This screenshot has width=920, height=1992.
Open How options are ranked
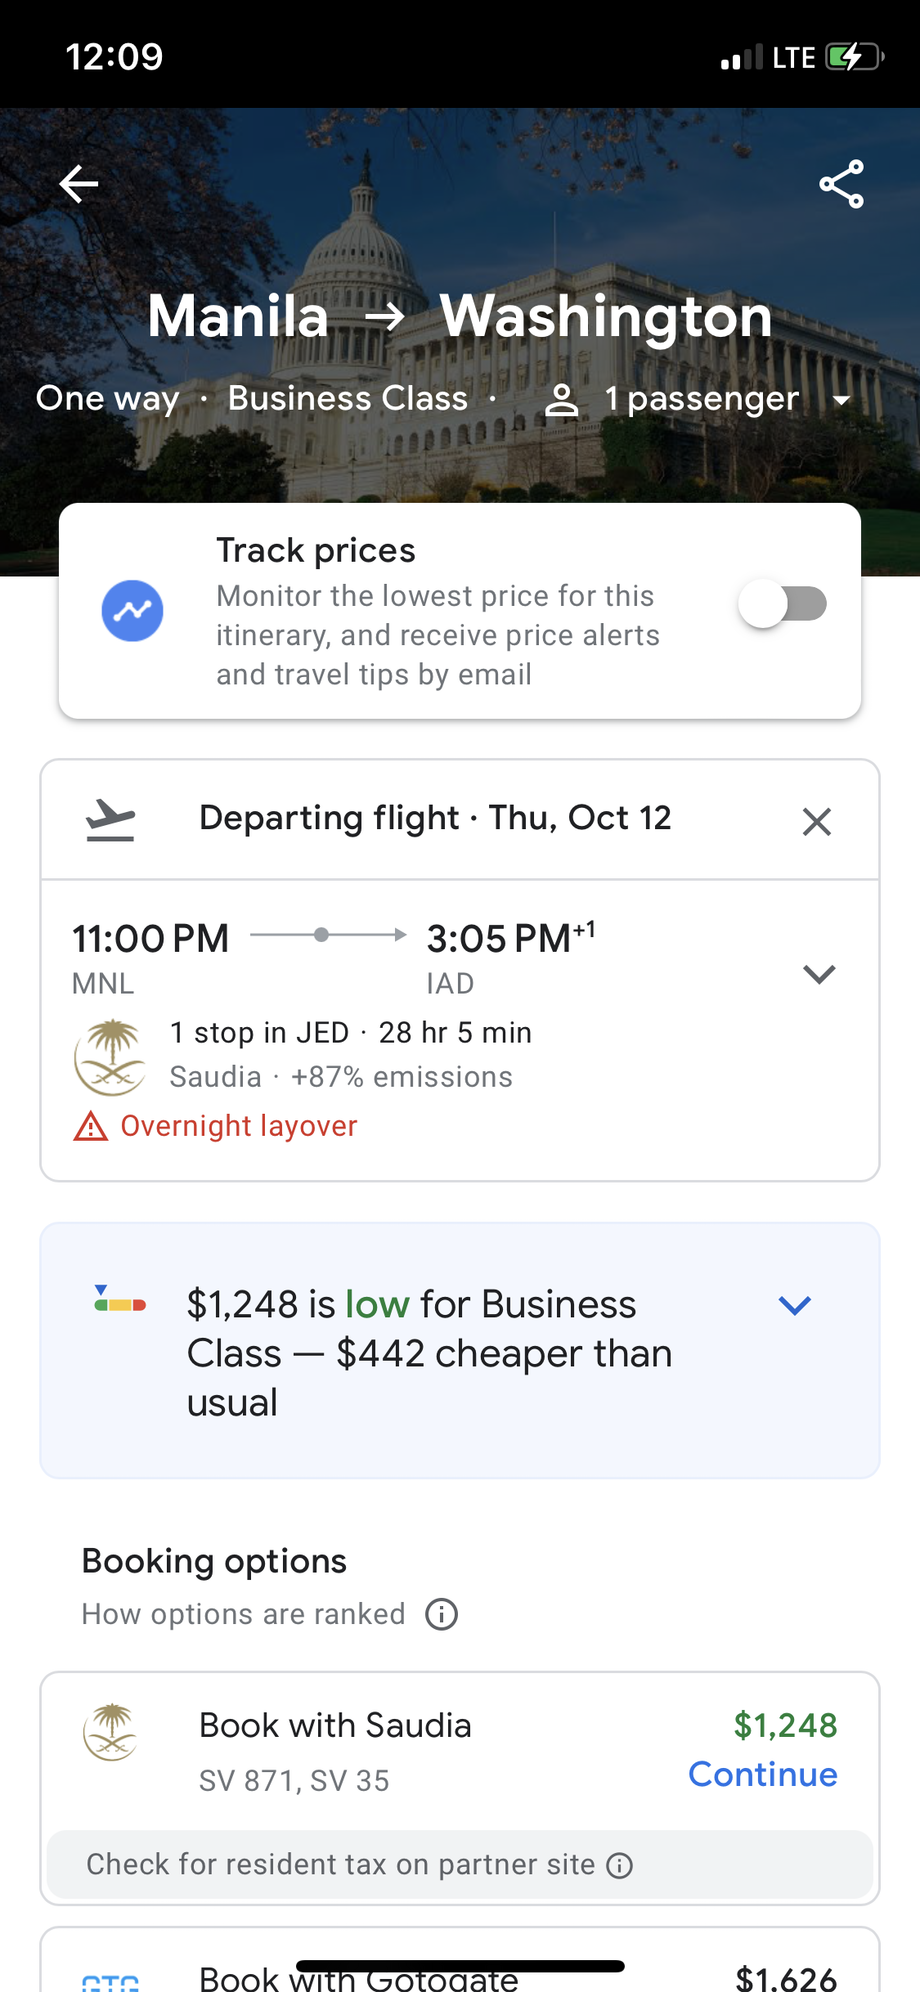(243, 1614)
